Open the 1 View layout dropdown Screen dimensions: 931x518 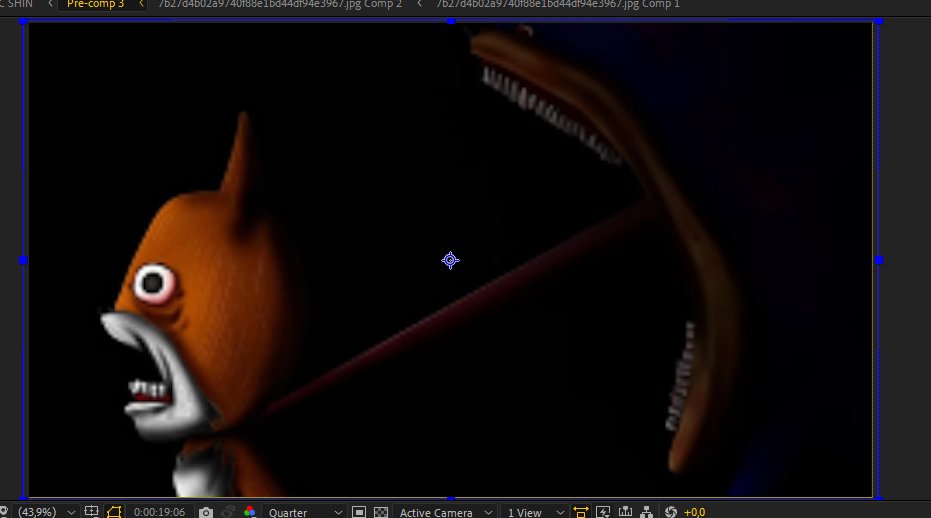tap(535, 512)
